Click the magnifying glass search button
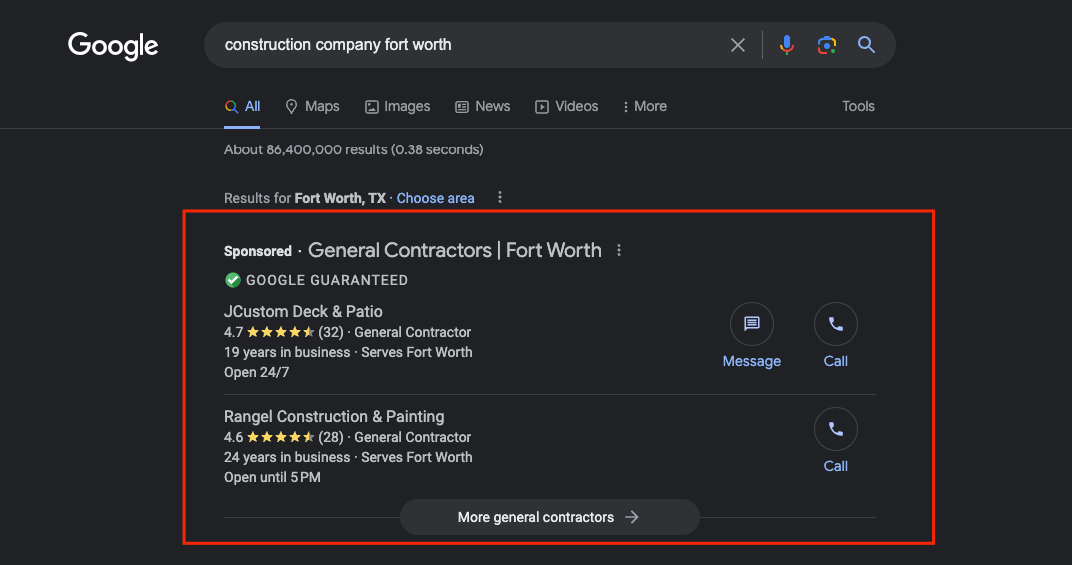1072x565 pixels. [x=866, y=45]
